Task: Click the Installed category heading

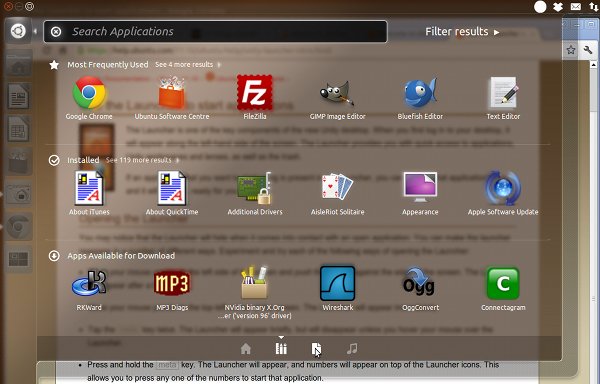Action: point(83,160)
